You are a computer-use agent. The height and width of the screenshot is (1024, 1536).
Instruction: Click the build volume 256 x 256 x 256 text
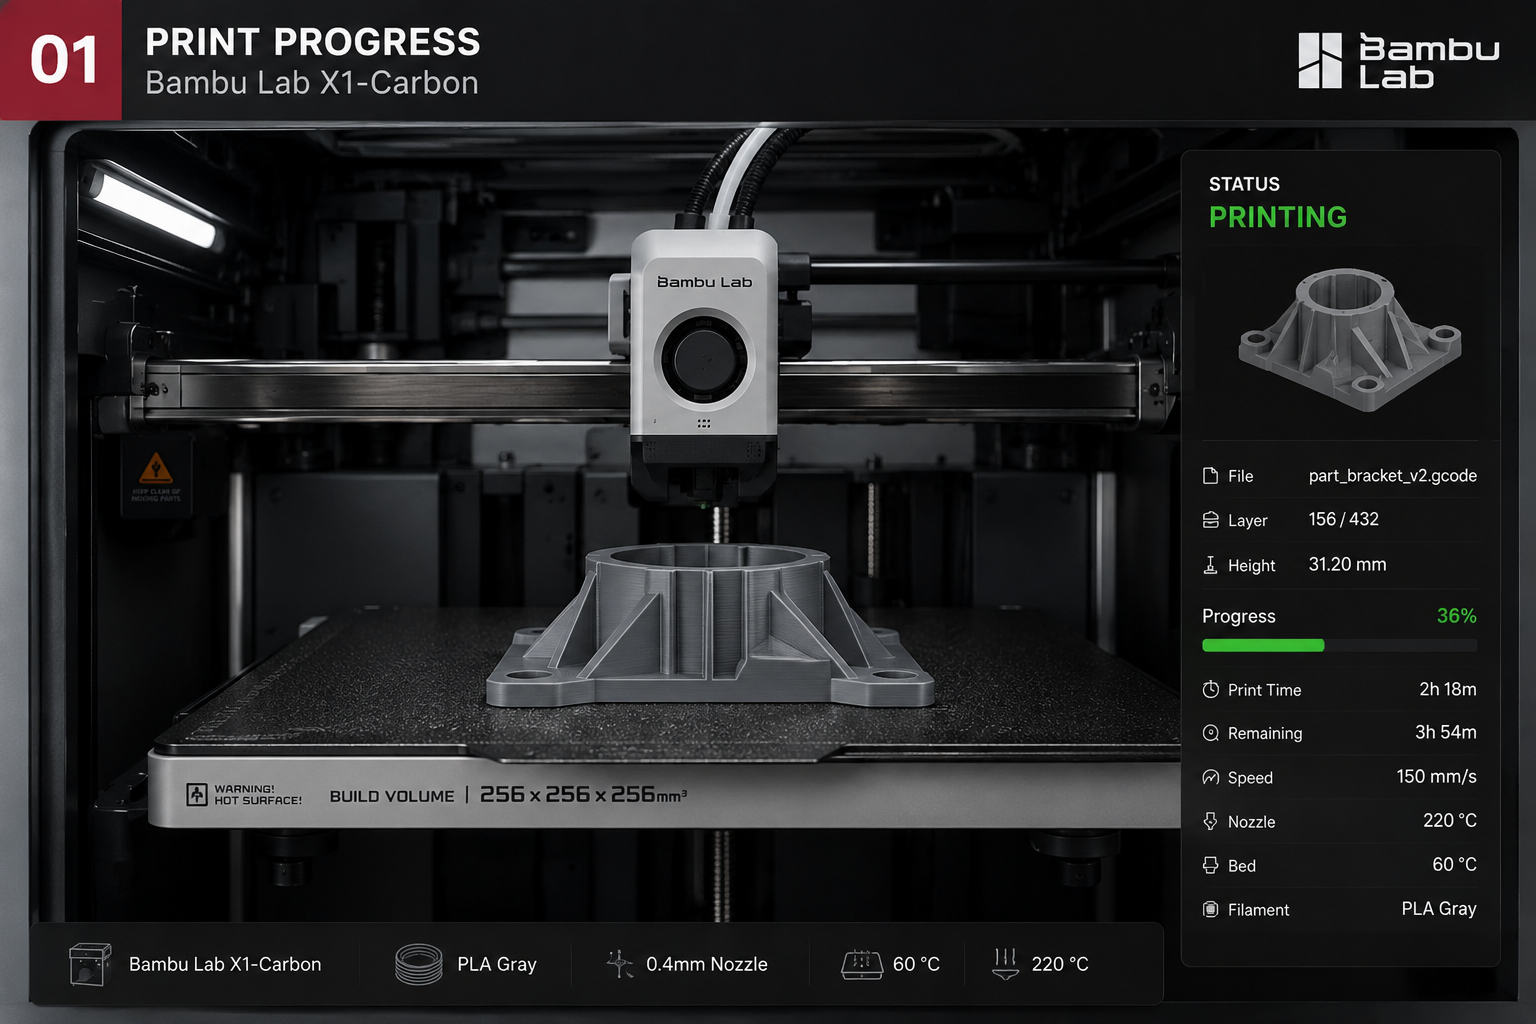[x=583, y=794]
